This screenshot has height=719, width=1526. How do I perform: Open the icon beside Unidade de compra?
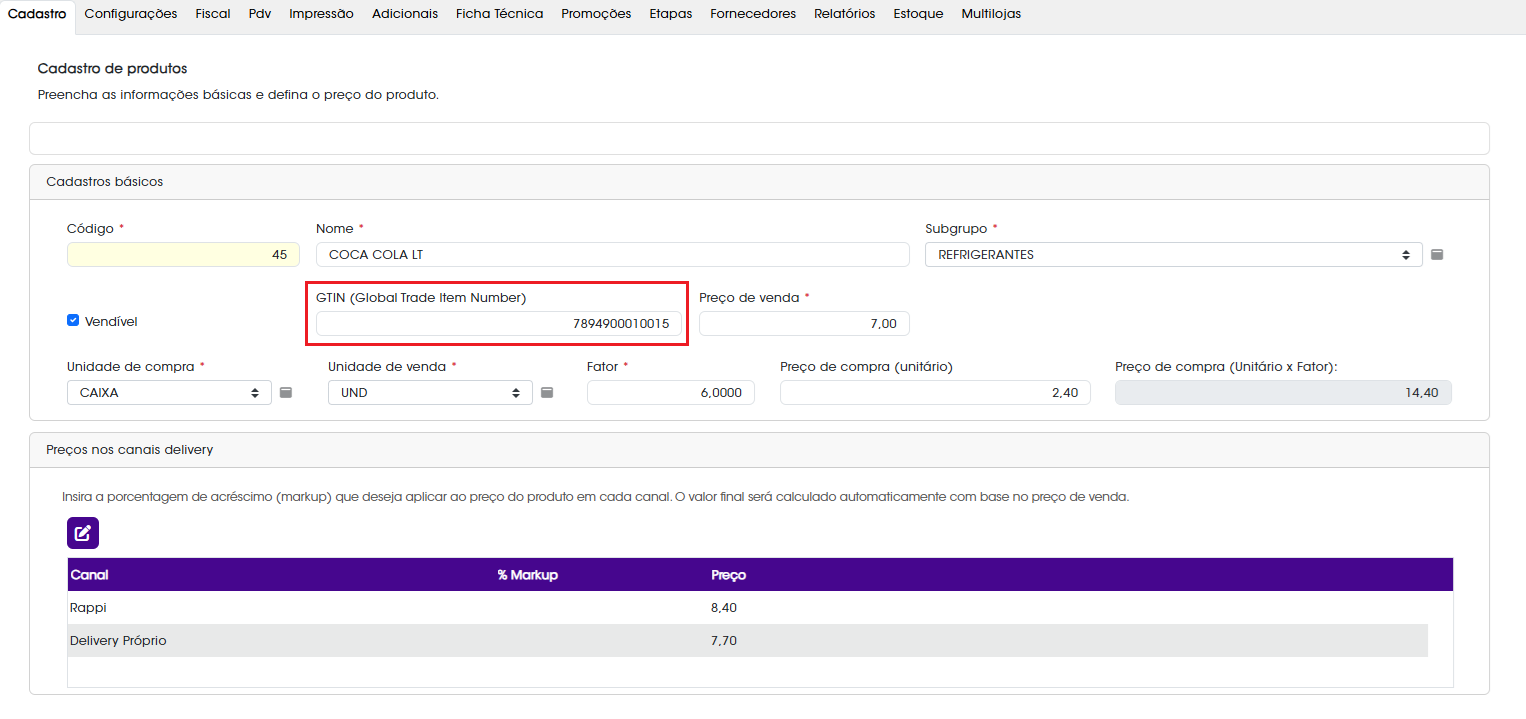pyautogui.click(x=285, y=393)
